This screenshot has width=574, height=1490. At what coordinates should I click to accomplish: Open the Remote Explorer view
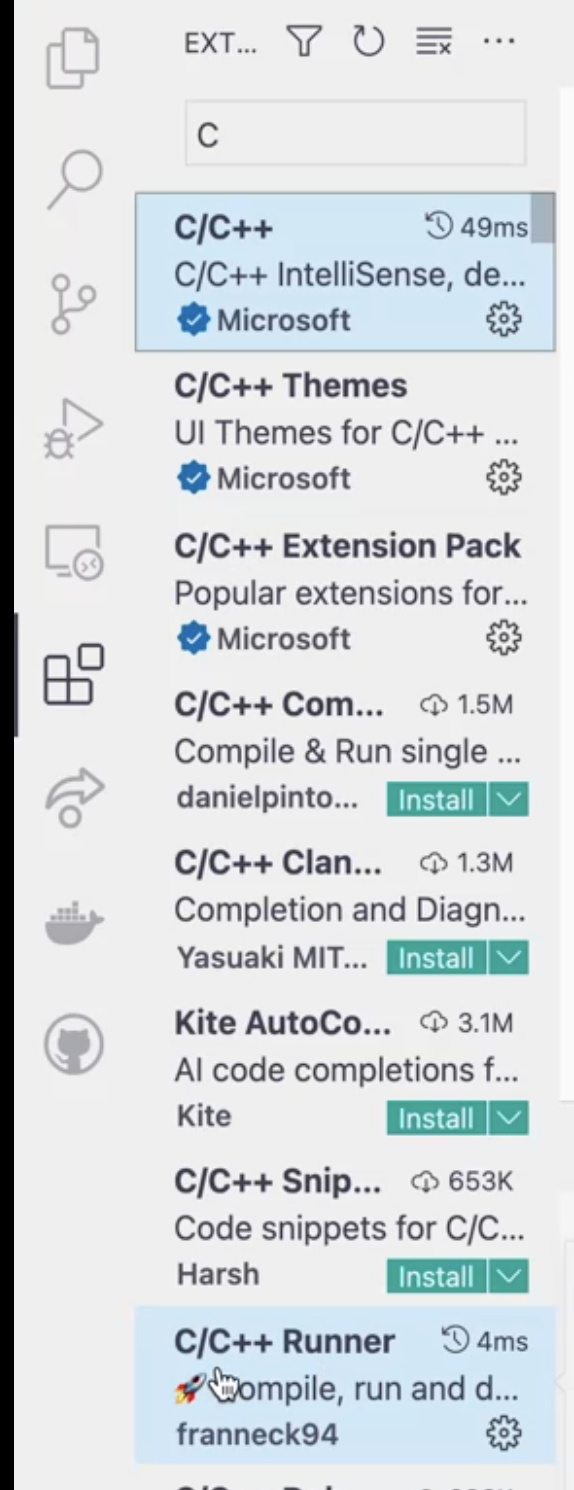click(74, 553)
